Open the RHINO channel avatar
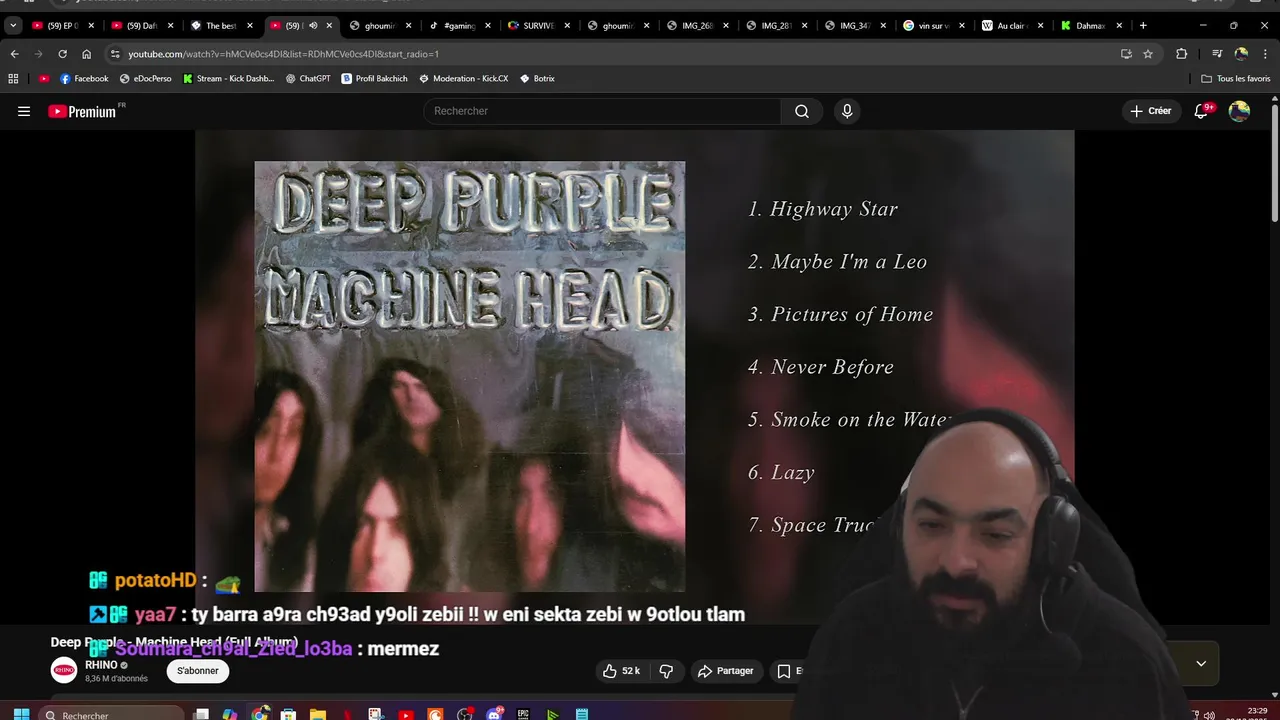 point(64,671)
